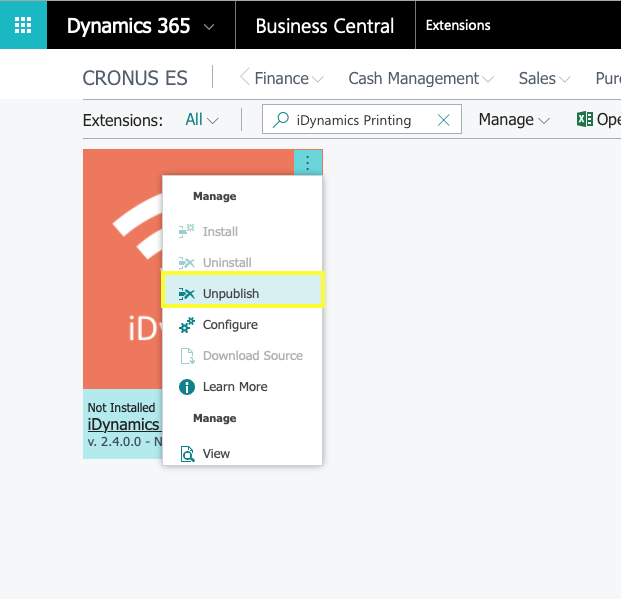Click the Dynamics 365 title
This screenshot has width=621, height=599.
[x=128, y=26]
